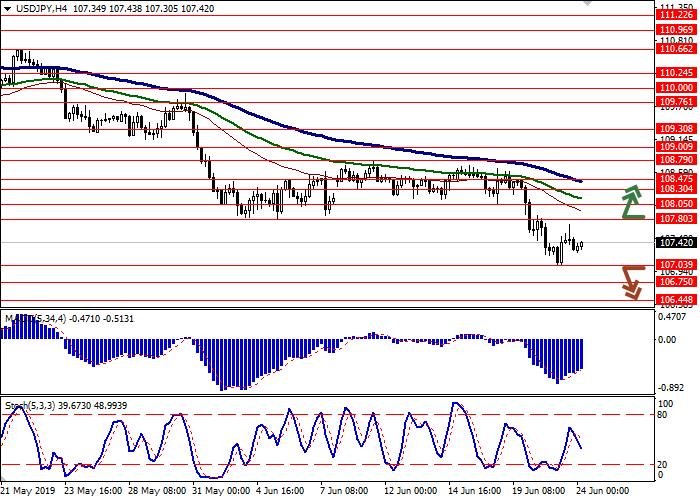Click the 109.308 price level label

coord(676,129)
